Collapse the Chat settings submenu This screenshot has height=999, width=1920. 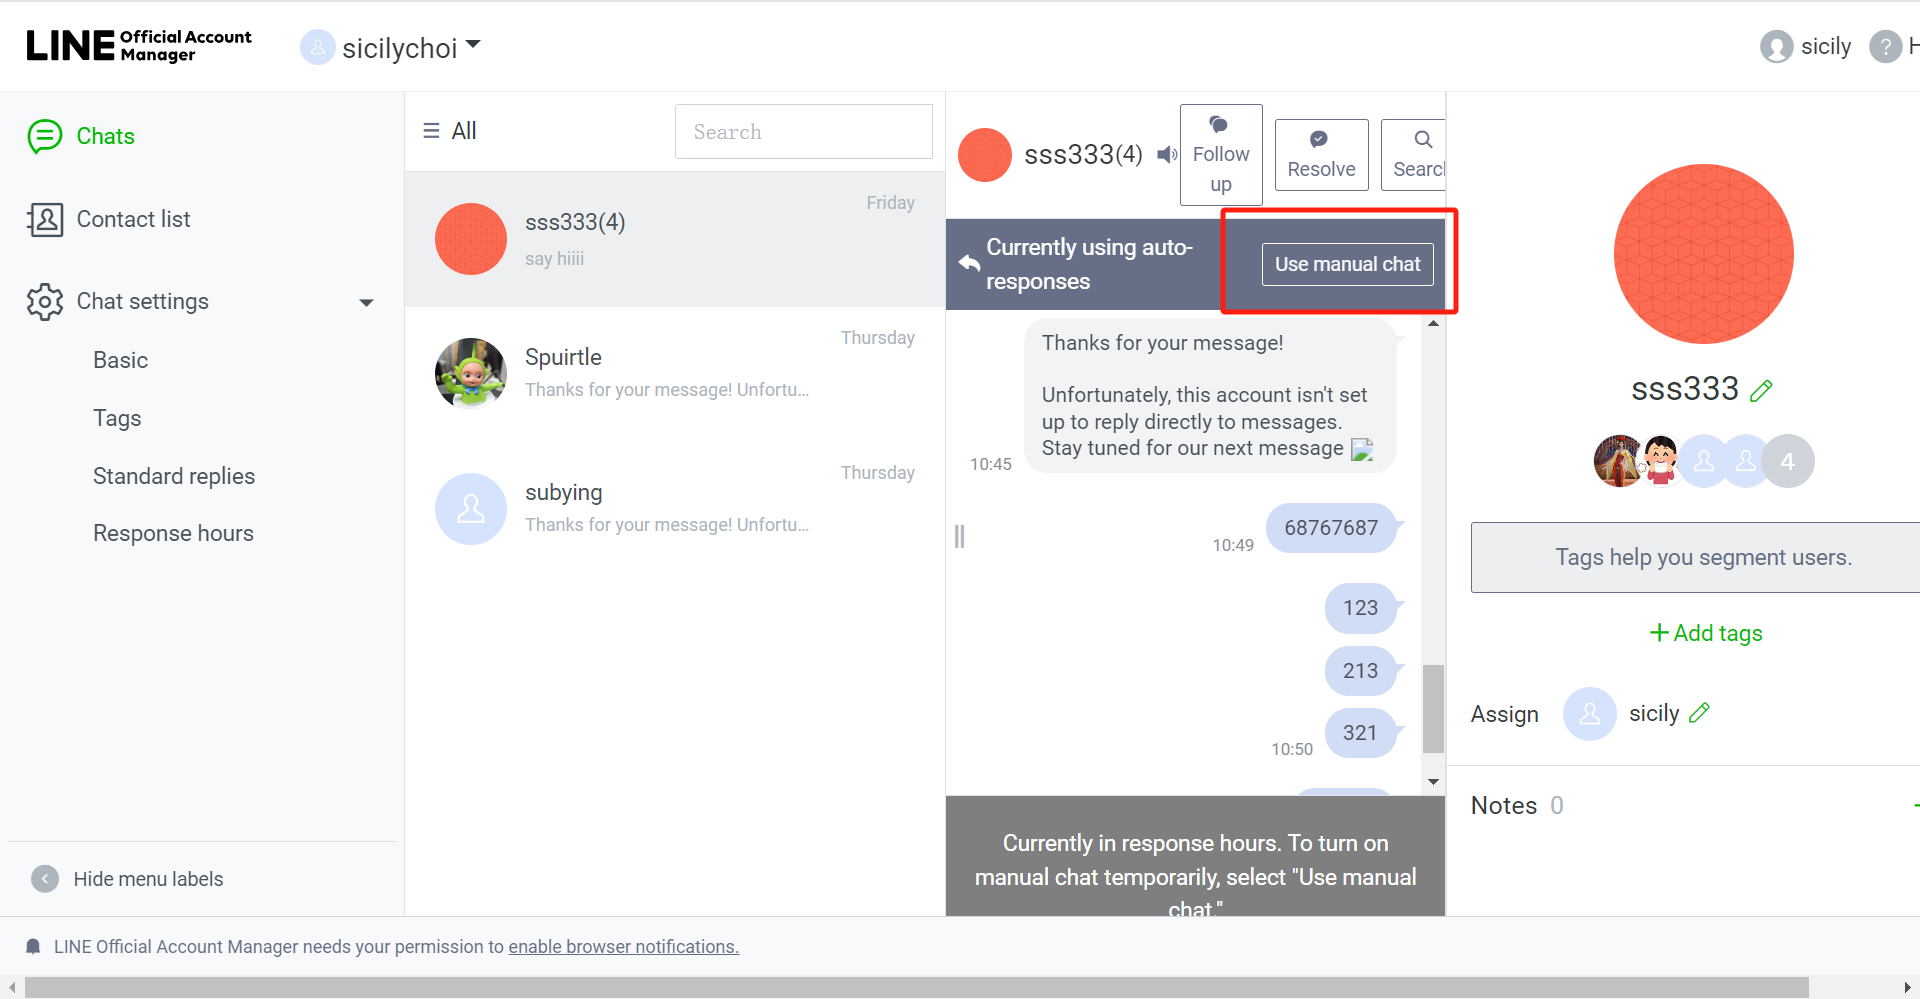(366, 302)
